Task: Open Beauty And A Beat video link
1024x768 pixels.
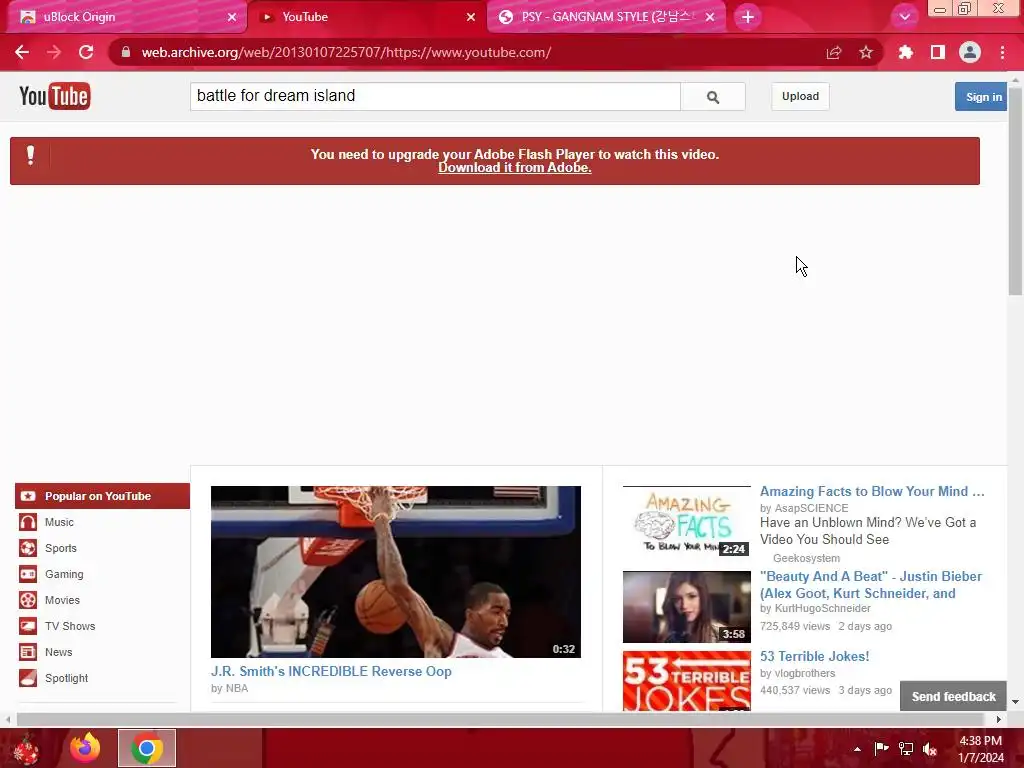Action: [871, 584]
